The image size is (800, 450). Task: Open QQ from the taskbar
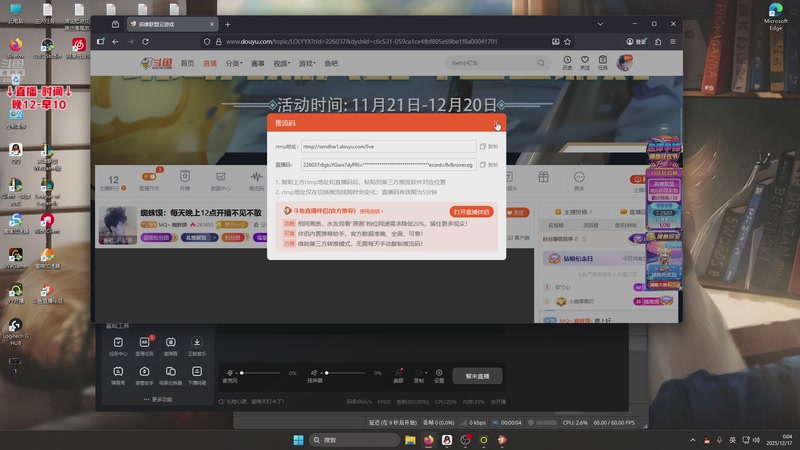pos(447,440)
